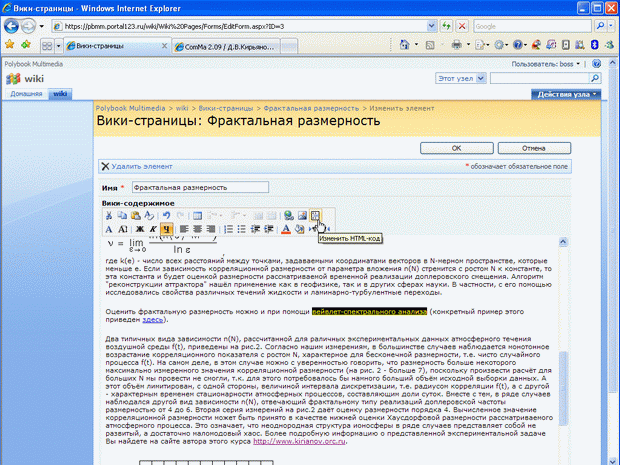This screenshot has height=465, width=620.
Task: Click the Вики-страницы breadcrumb link
Action: [x=226, y=108]
